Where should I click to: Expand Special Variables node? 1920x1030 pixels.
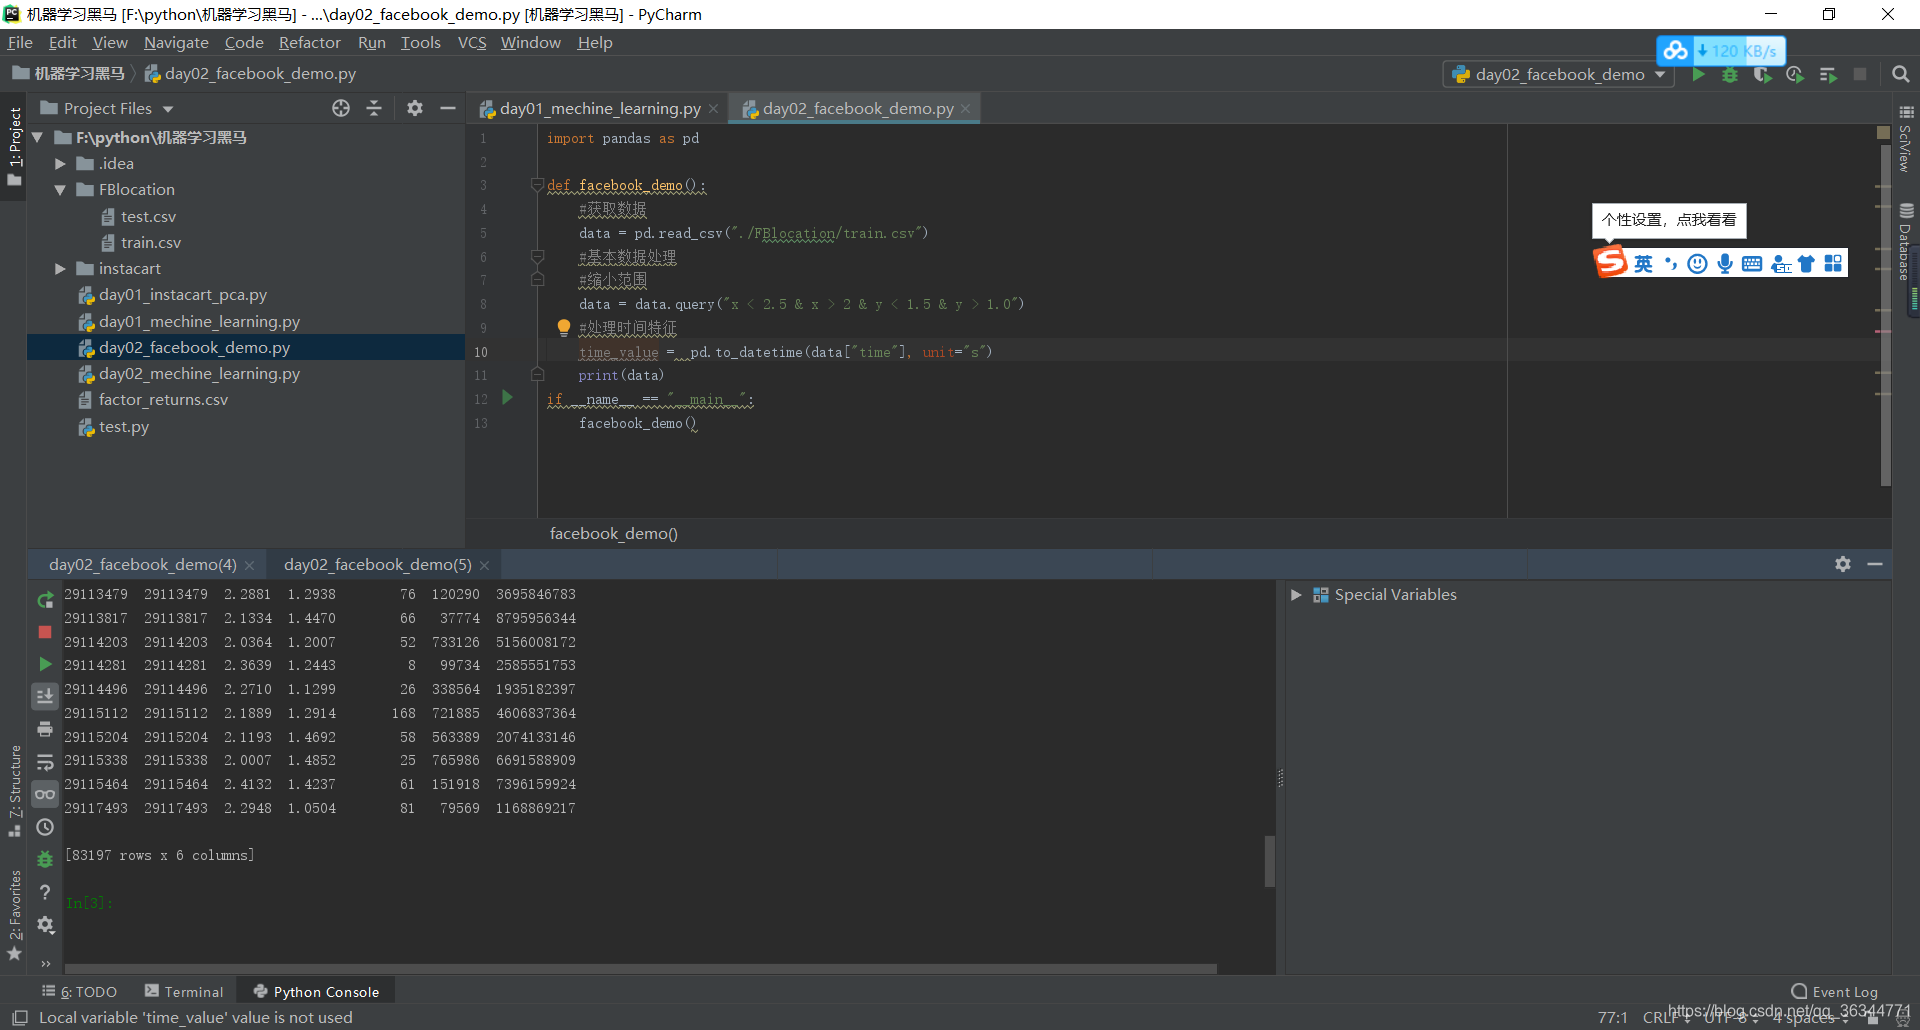[1296, 594]
